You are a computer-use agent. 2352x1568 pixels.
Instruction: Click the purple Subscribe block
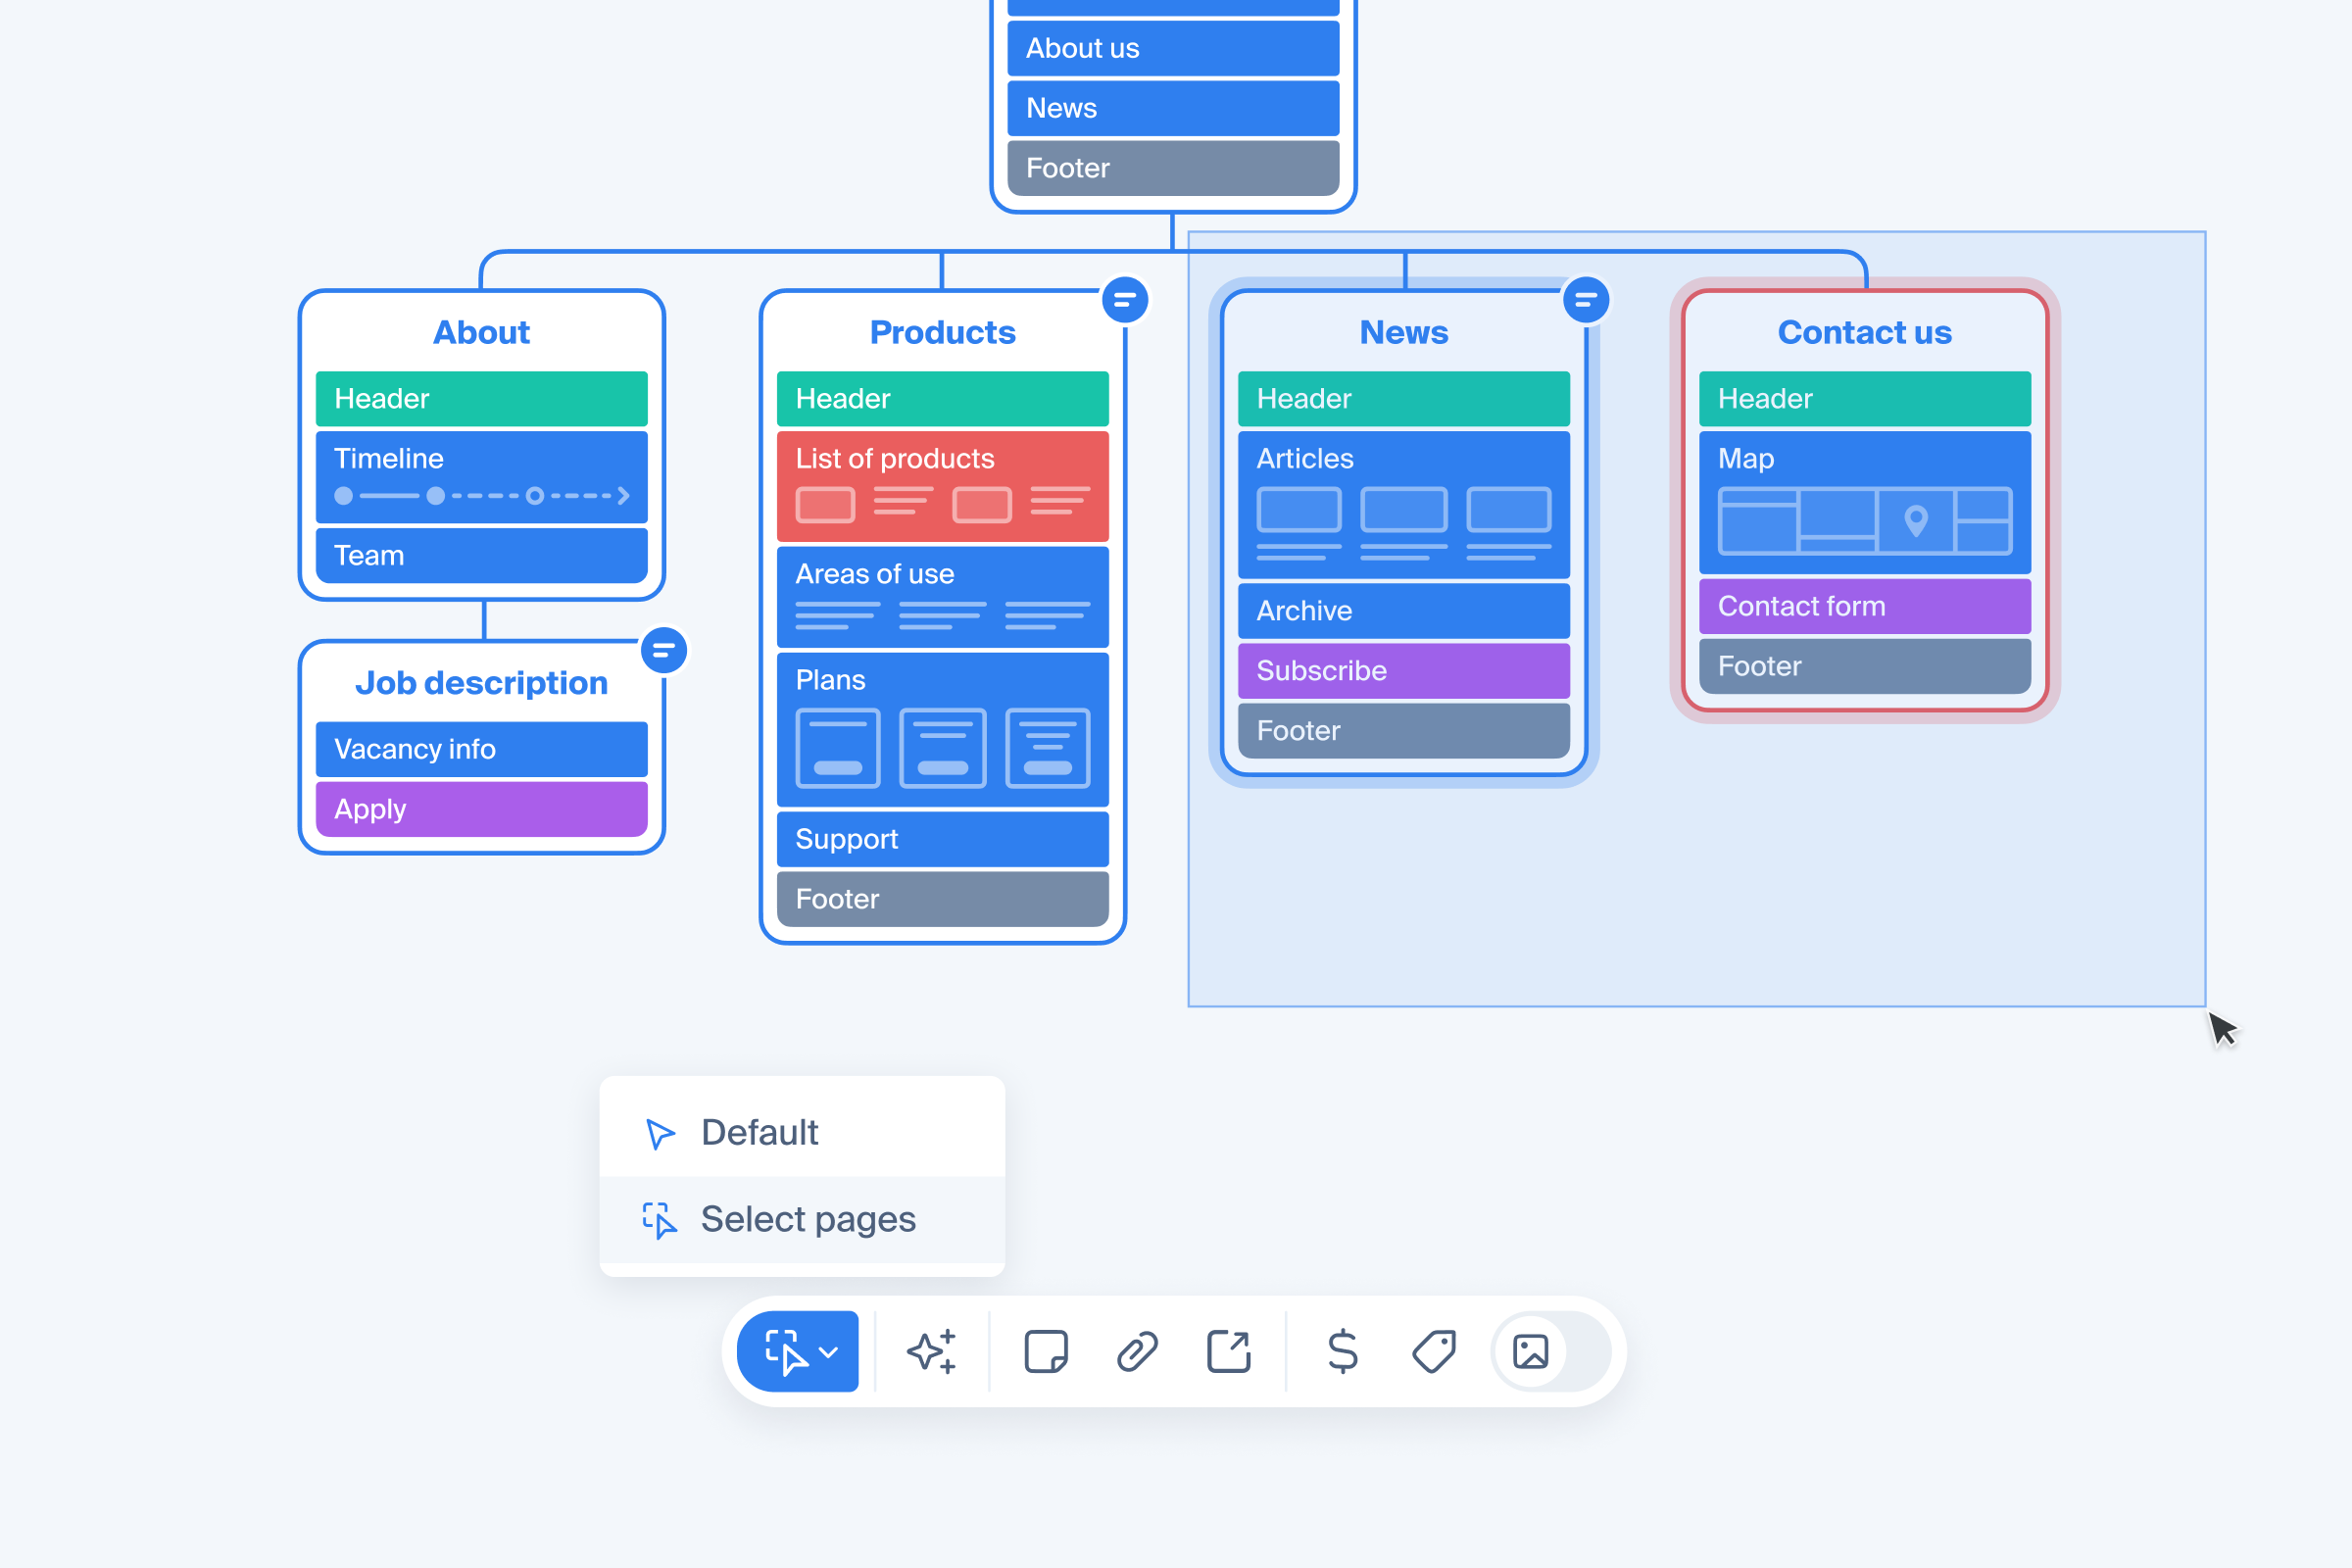coord(1403,671)
